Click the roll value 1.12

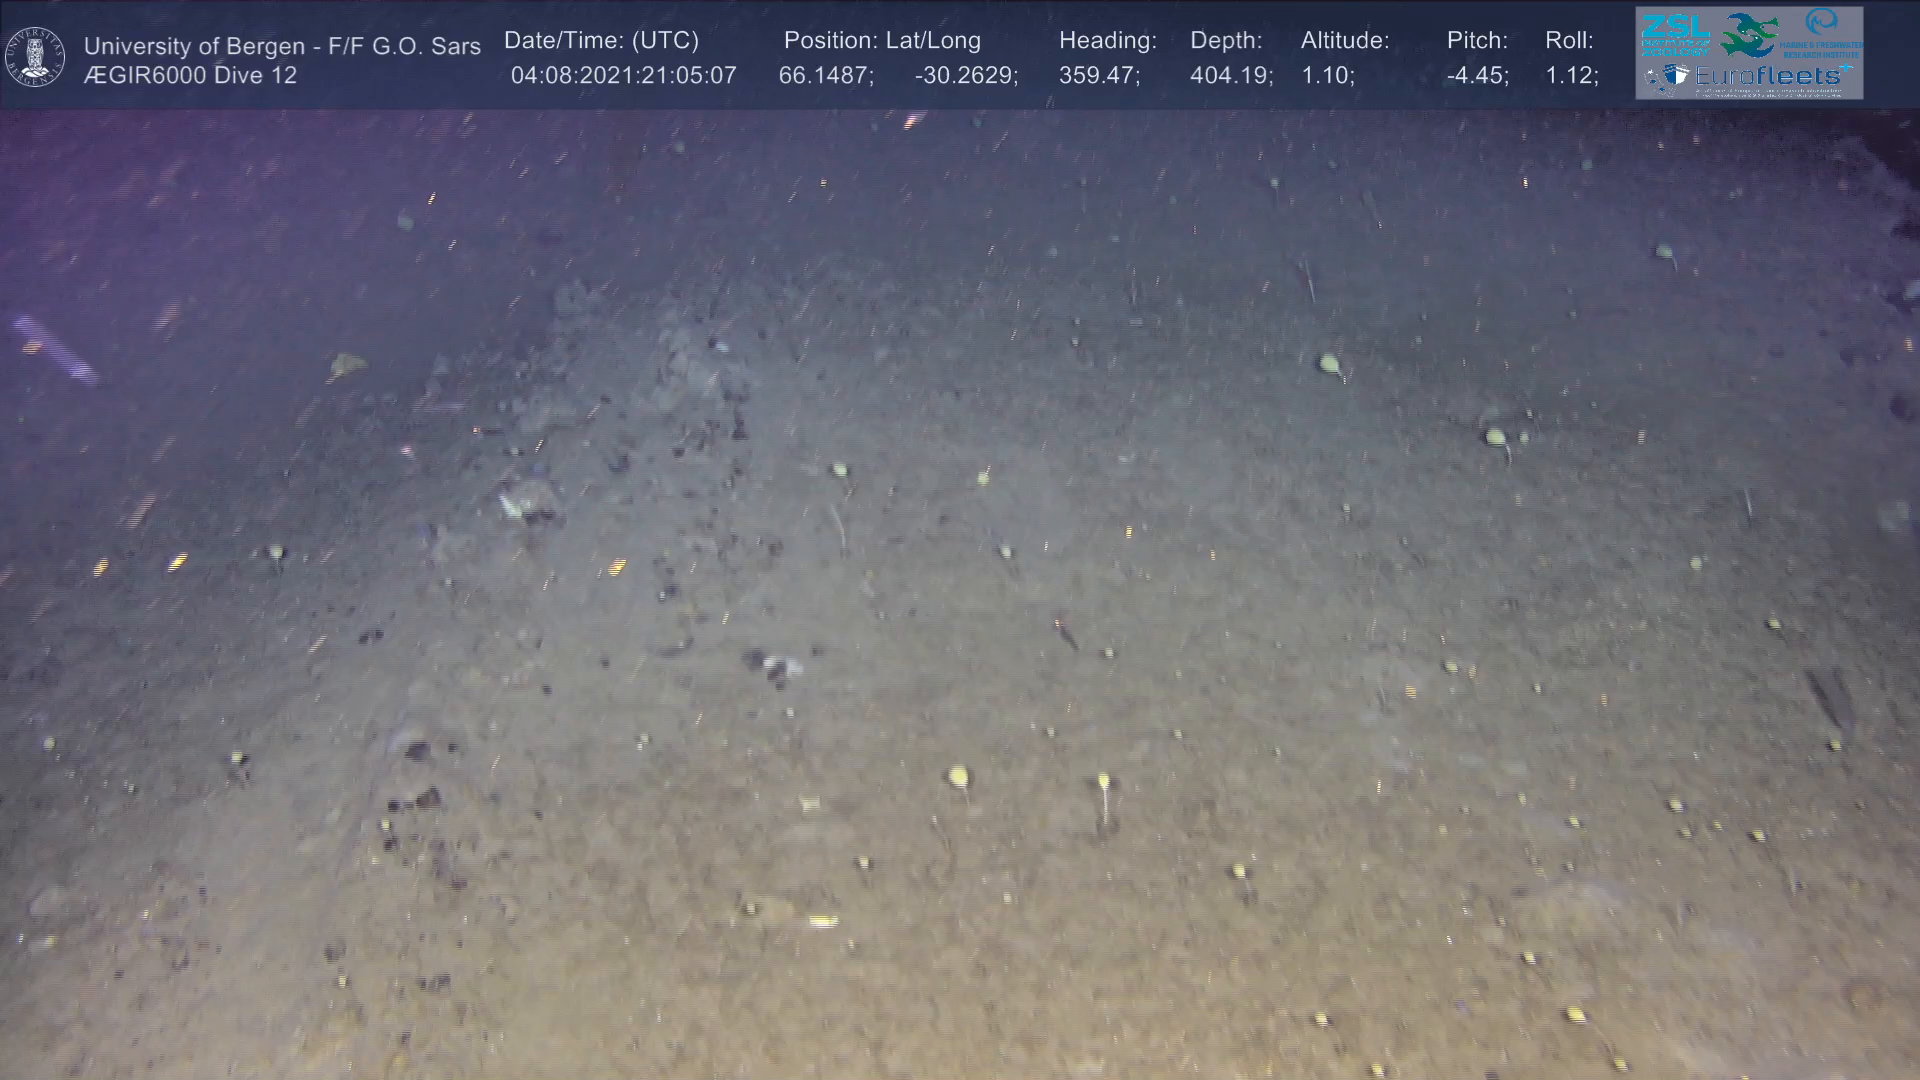[1571, 76]
